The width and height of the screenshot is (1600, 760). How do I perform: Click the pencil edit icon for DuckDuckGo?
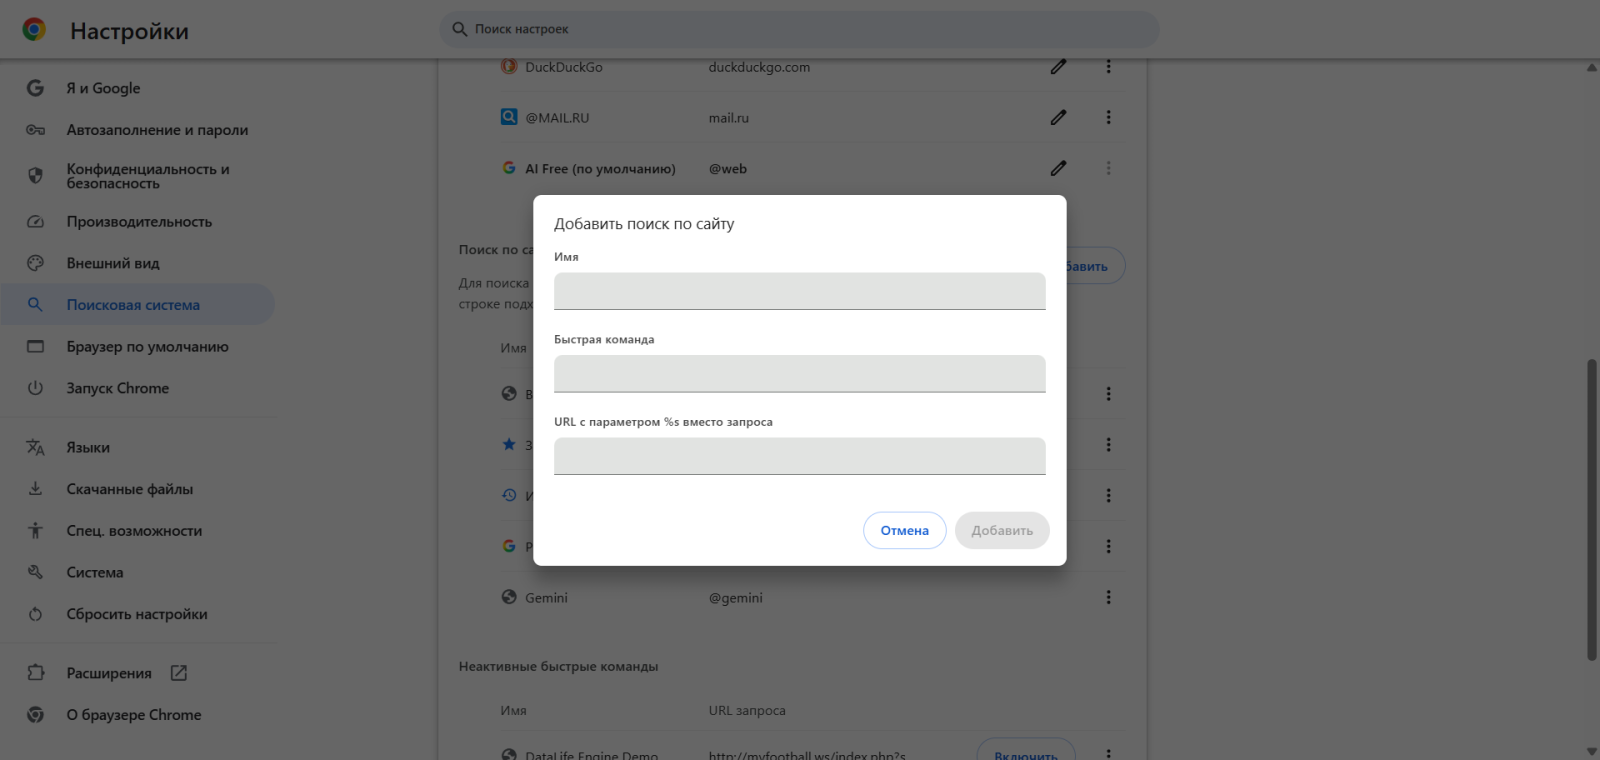1058,67
